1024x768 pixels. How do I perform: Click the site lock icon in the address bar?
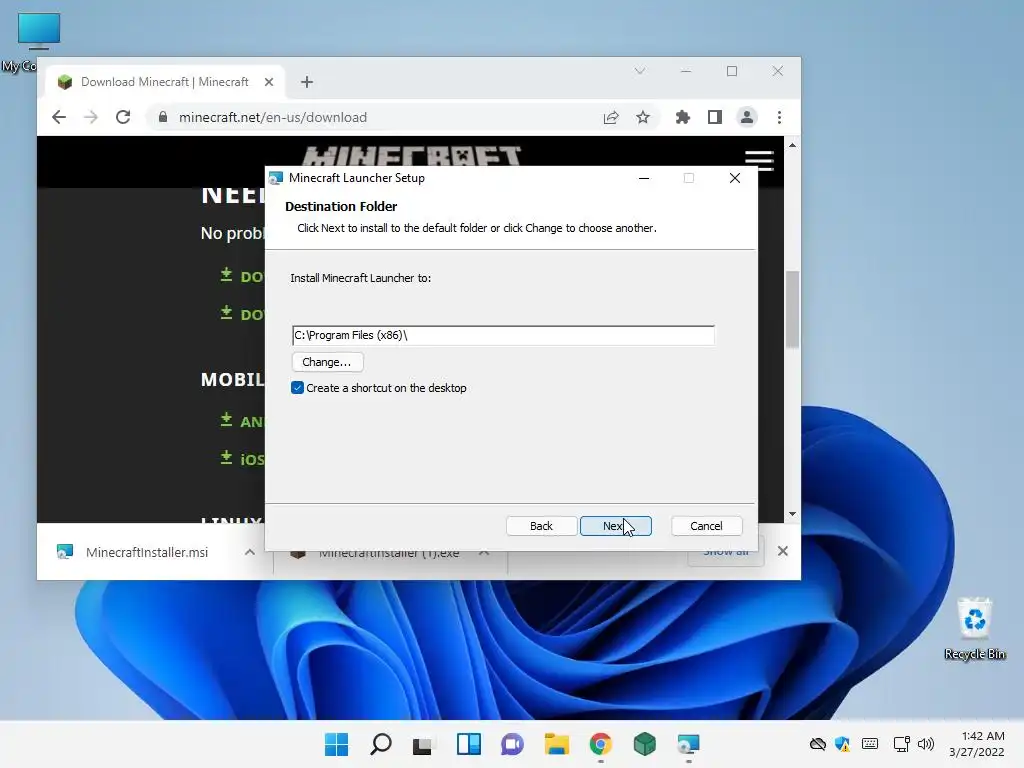[163, 118]
